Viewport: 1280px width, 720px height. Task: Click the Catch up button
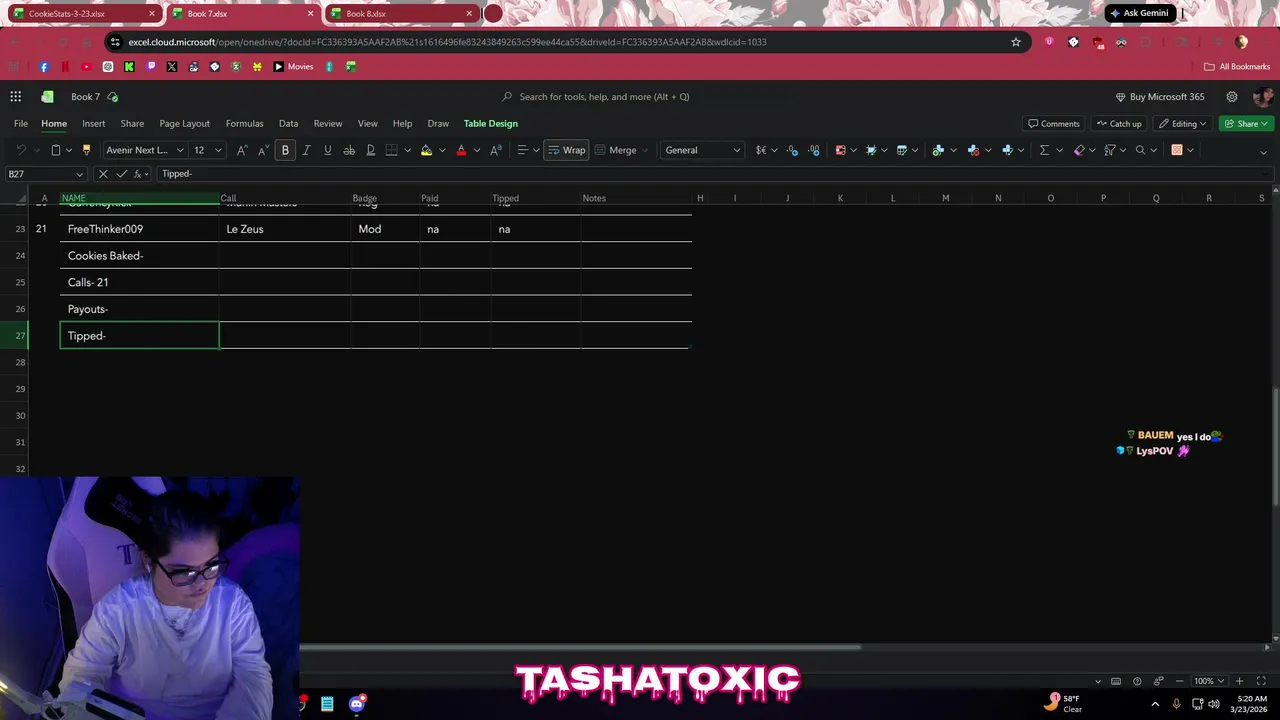tap(1118, 123)
